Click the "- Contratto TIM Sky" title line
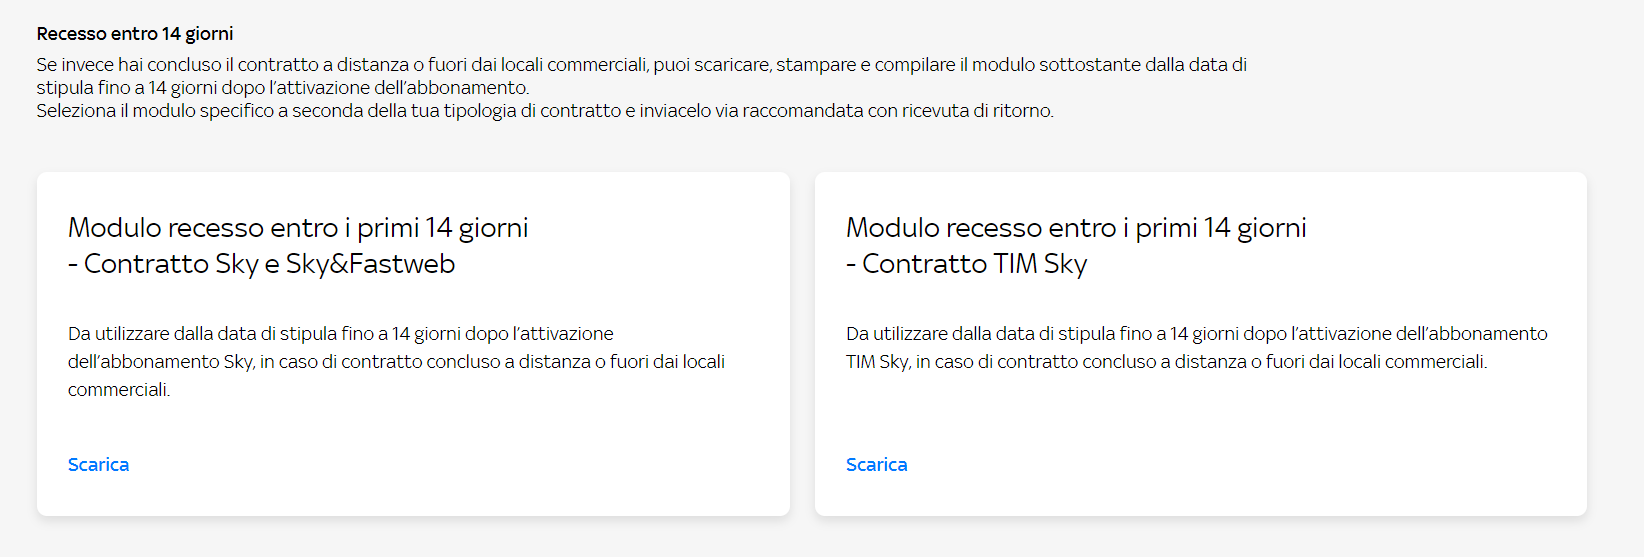 coord(966,264)
